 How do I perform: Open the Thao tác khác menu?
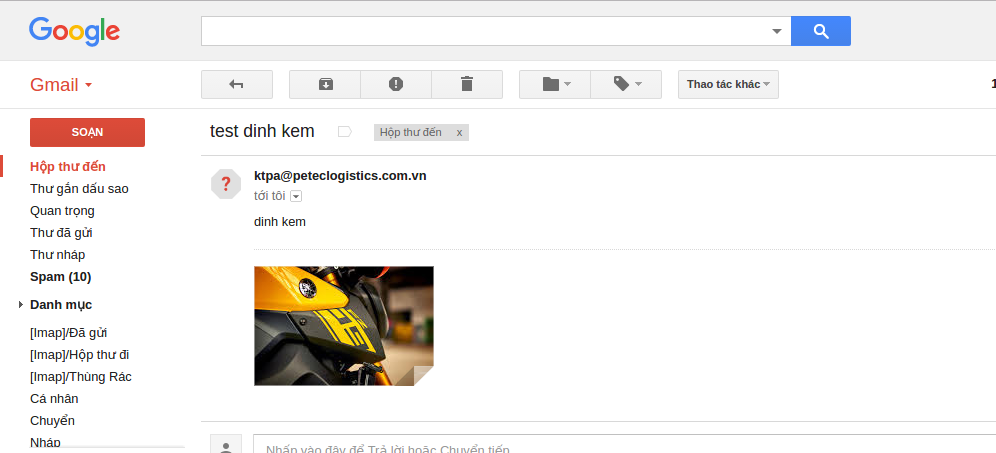pyautogui.click(x=729, y=85)
